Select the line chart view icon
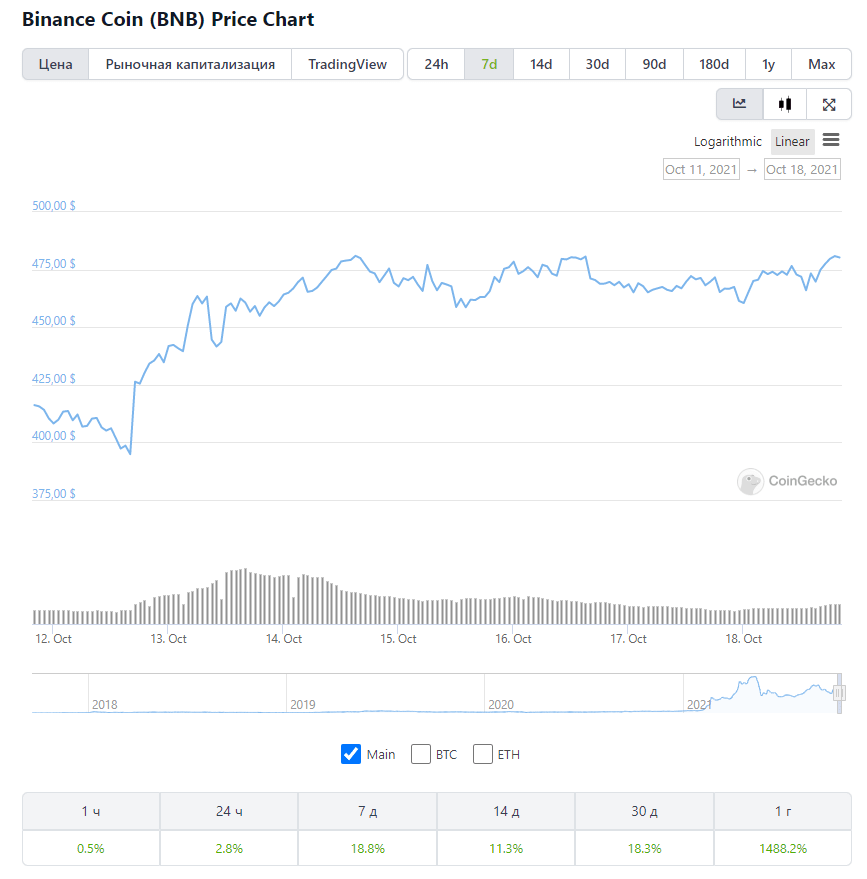The image size is (867, 879). (739, 104)
